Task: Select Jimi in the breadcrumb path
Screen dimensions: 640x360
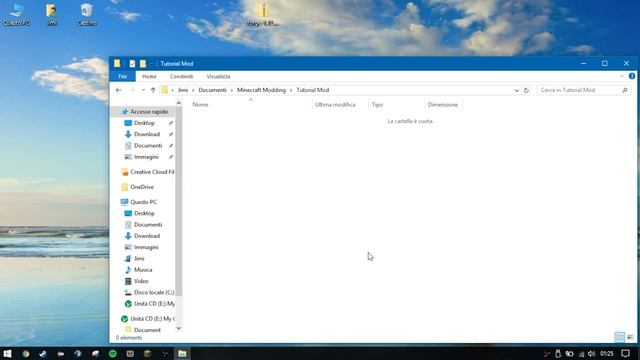Action: [183, 90]
